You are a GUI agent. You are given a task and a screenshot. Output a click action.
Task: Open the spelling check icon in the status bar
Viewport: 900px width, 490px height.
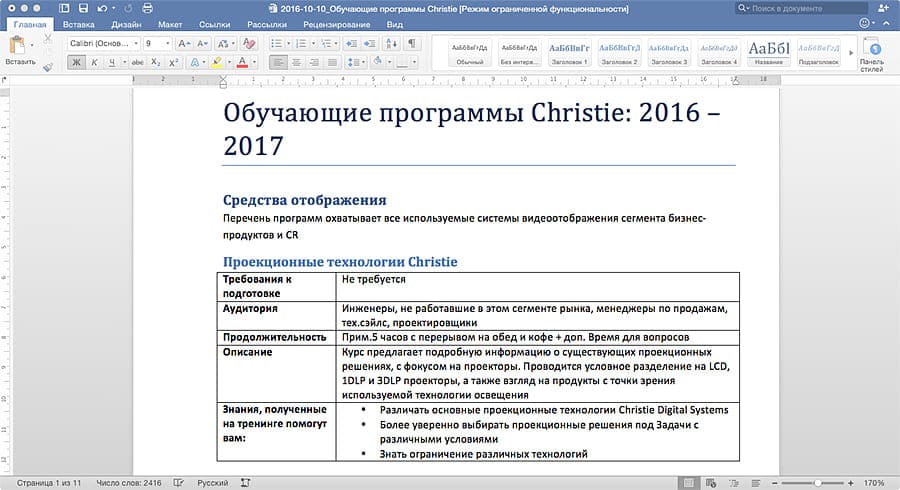click(x=179, y=483)
